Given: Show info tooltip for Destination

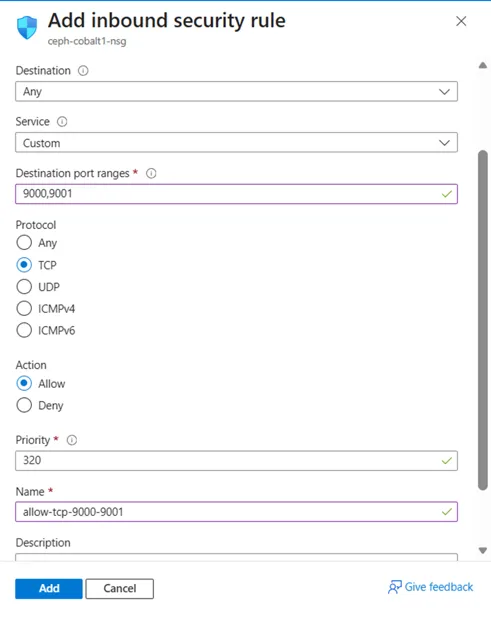Looking at the screenshot, I should (x=83, y=71).
